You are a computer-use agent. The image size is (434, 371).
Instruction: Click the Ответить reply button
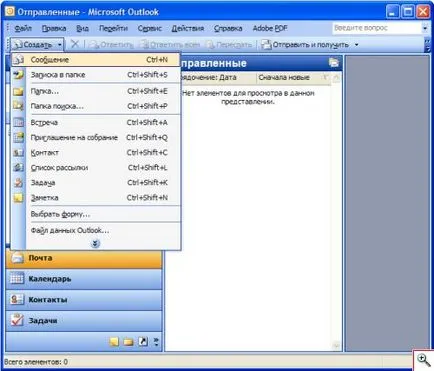point(111,44)
